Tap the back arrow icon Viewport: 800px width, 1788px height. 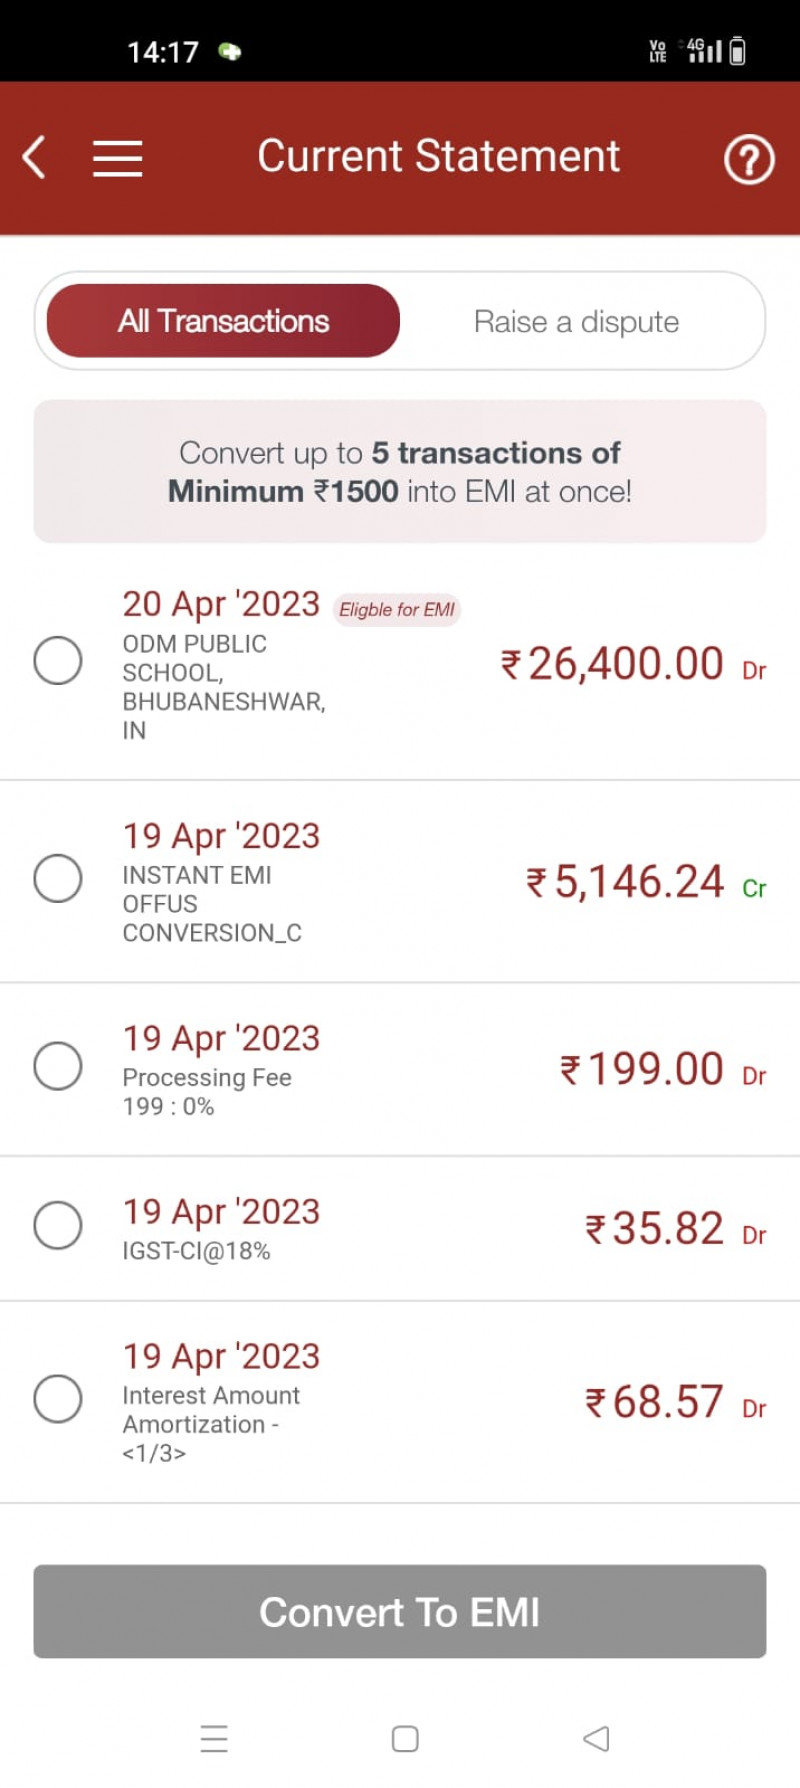tap(35, 158)
